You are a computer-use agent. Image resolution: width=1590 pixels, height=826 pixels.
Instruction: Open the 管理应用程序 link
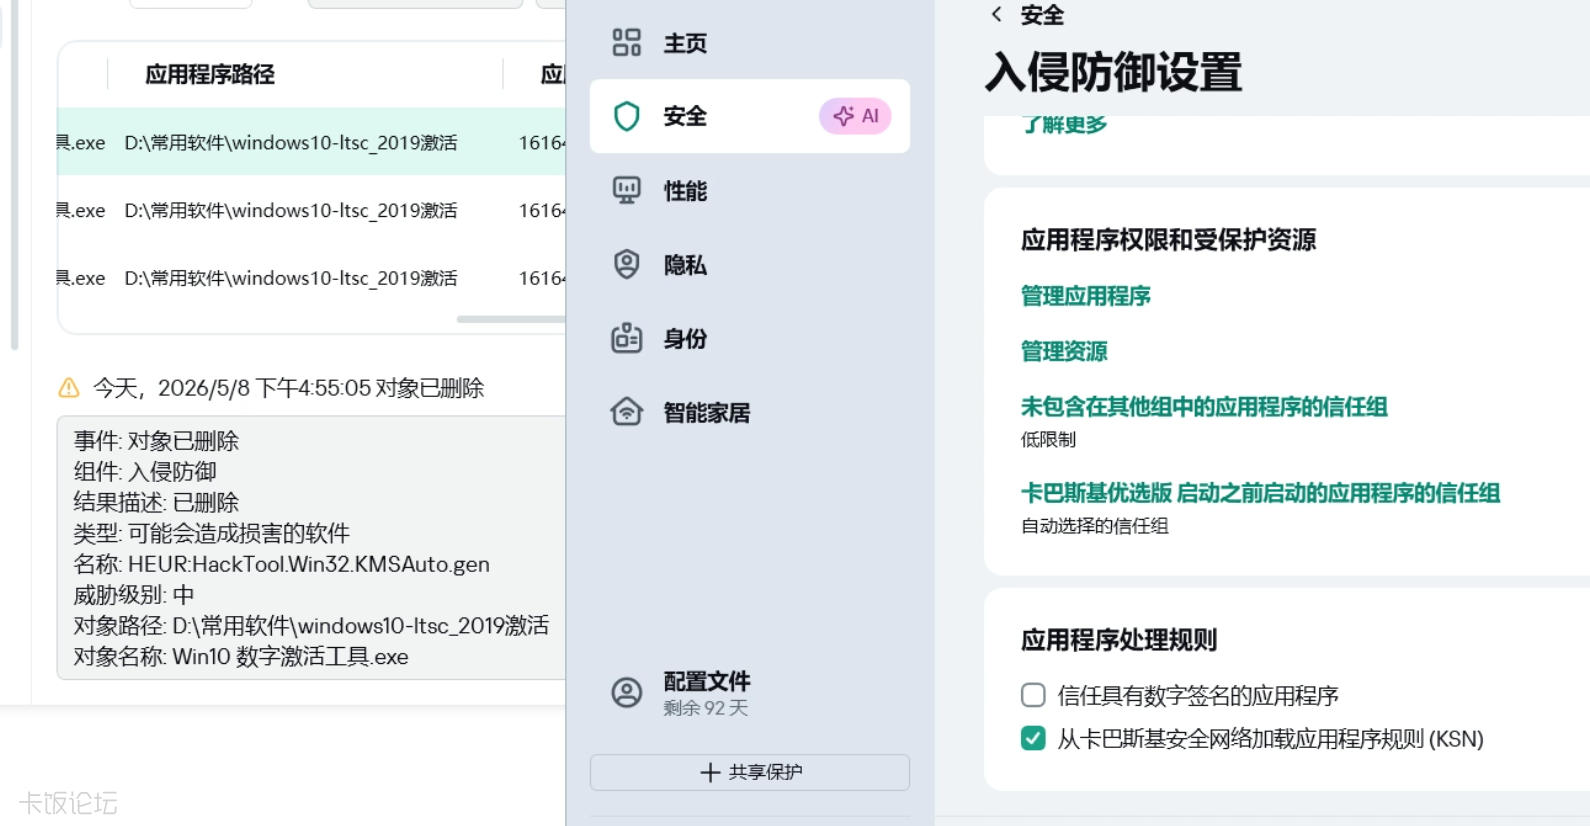(1085, 296)
